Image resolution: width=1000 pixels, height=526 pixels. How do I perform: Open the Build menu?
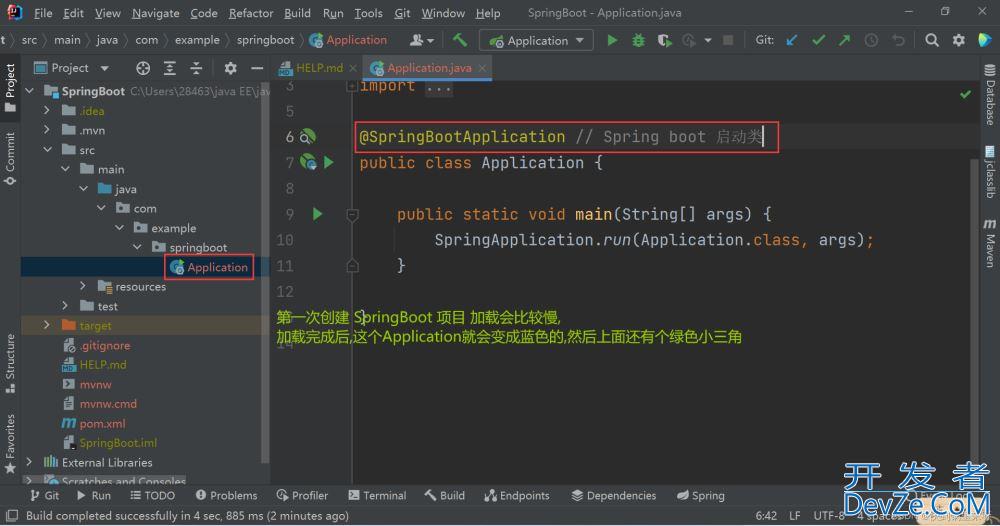(297, 13)
